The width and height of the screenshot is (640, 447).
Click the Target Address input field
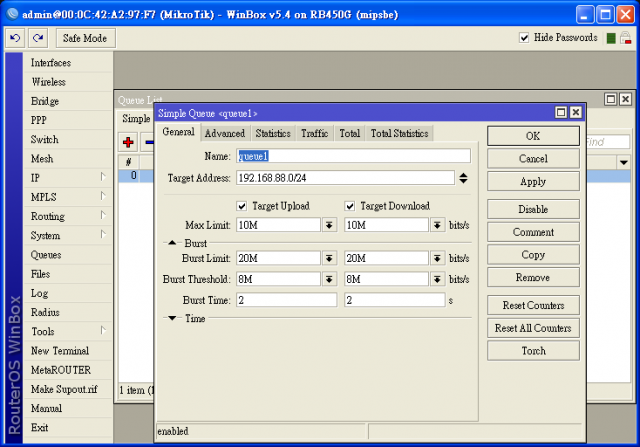pyautogui.click(x=345, y=178)
